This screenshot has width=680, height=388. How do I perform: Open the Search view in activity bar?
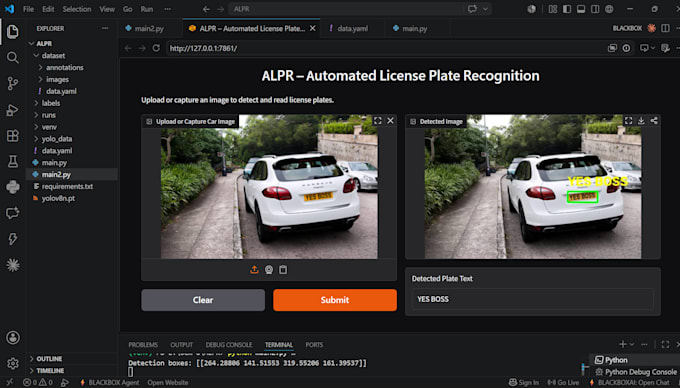pyautogui.click(x=13, y=58)
